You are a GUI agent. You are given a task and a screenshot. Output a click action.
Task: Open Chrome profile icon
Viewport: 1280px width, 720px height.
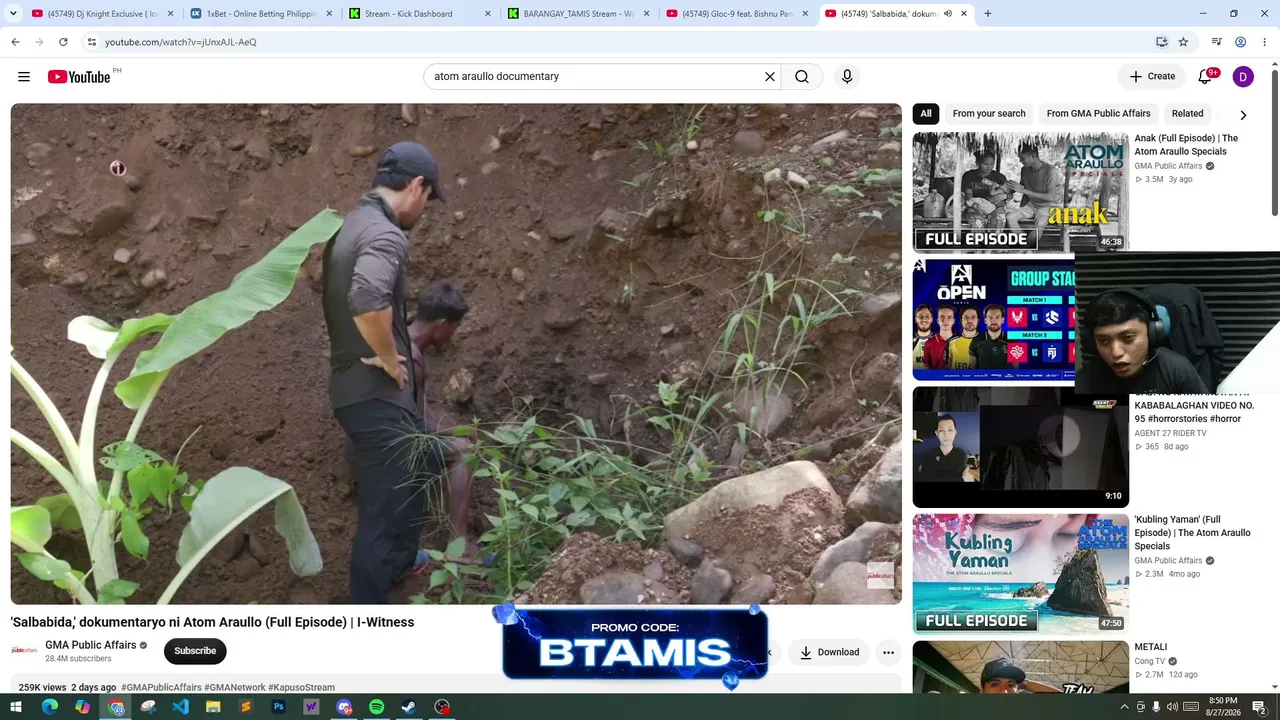[x=1241, y=42]
